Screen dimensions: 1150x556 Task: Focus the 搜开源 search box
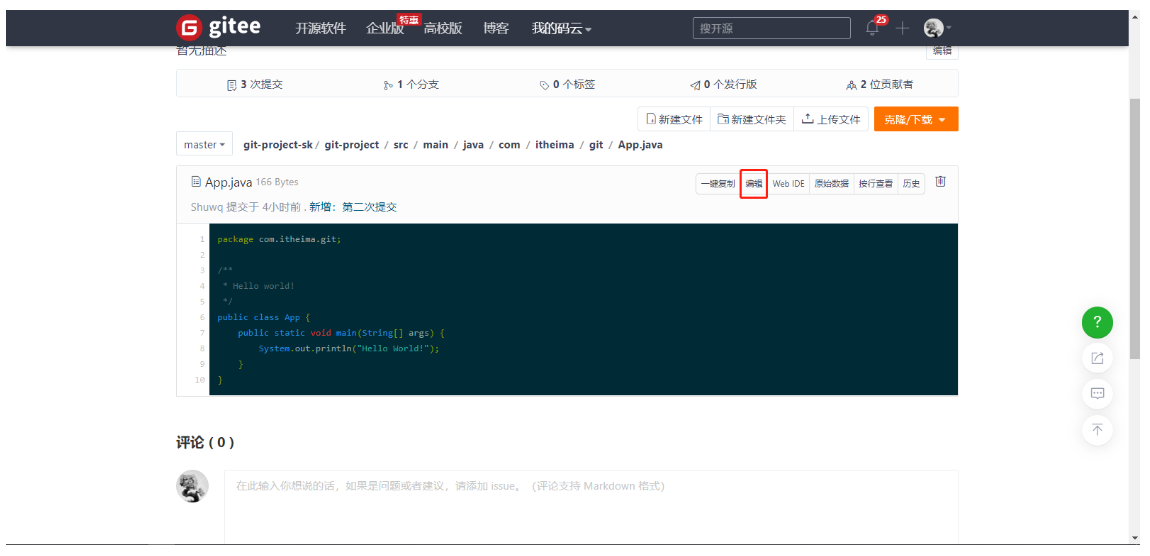click(772, 29)
